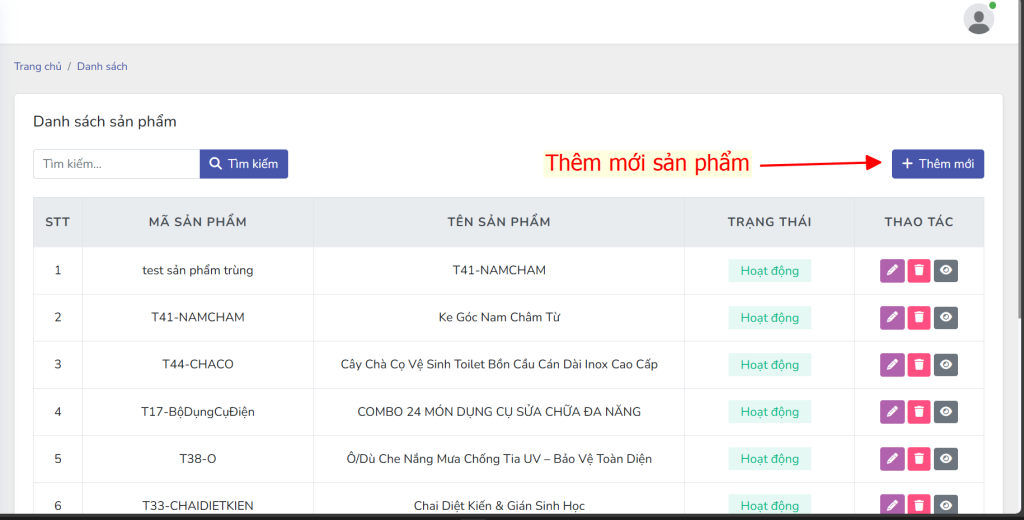
Task: View details of row 1 via eye icon
Action: 946,270
